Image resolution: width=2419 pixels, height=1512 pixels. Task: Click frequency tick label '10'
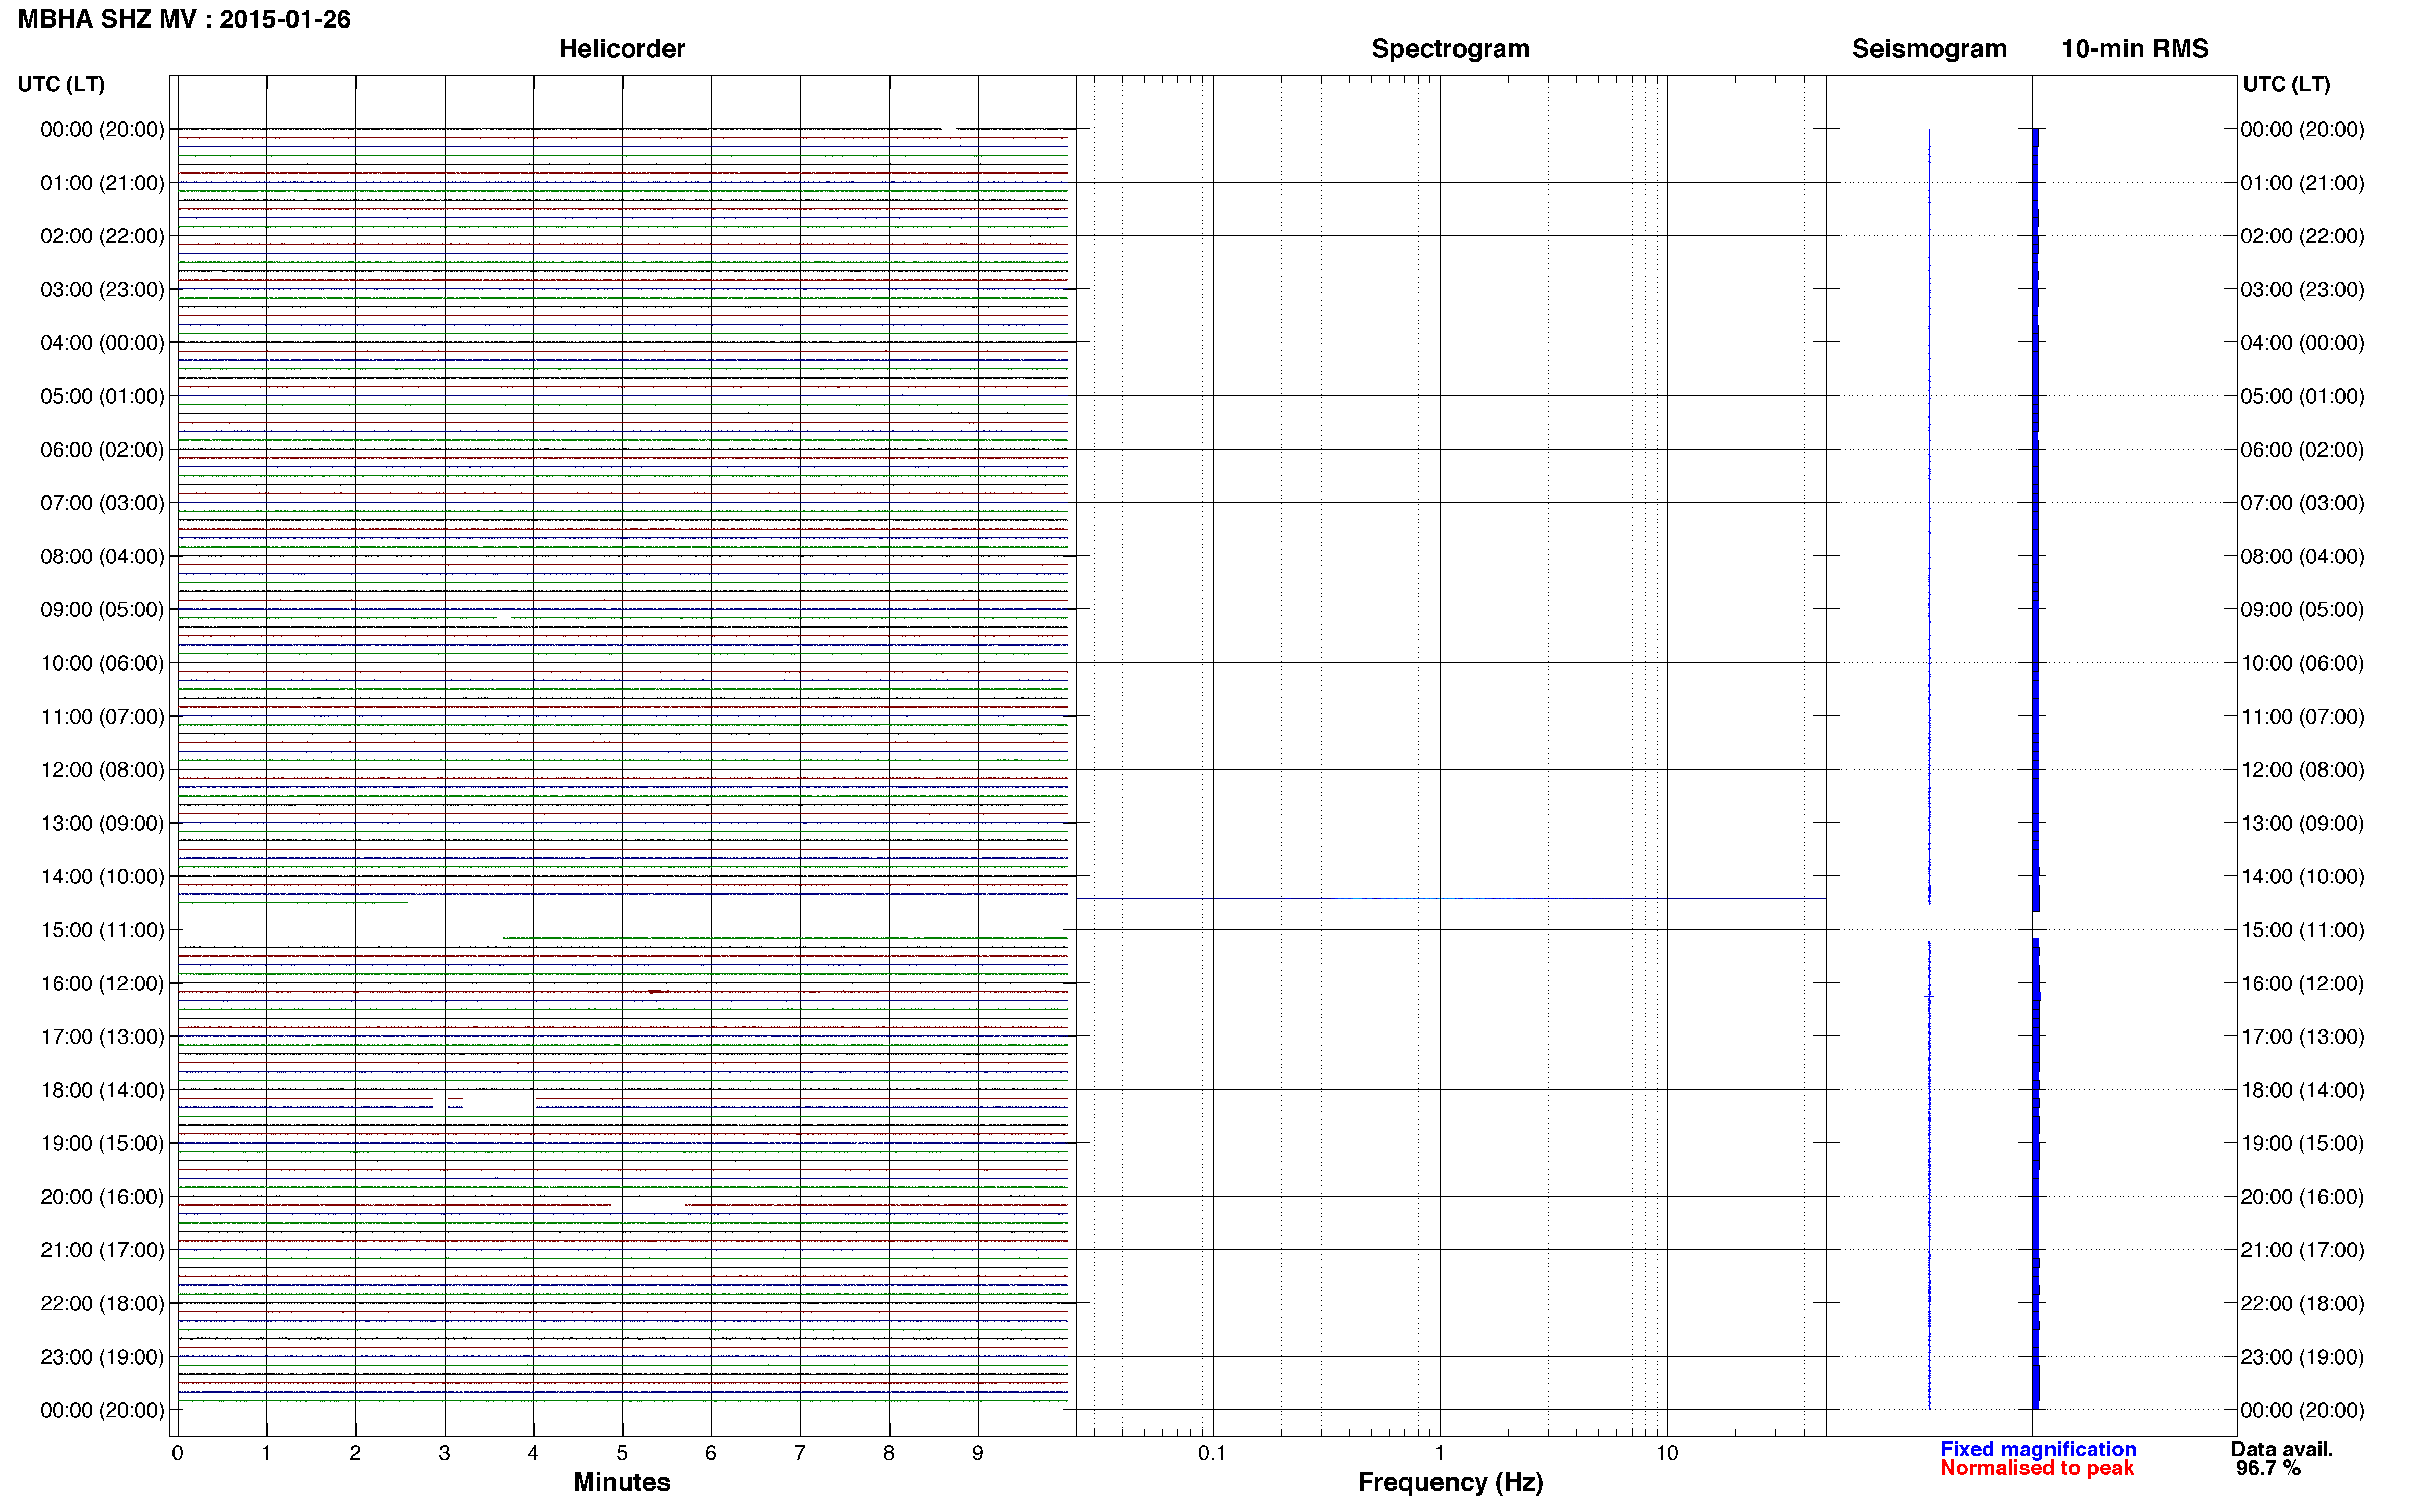1667,1453
